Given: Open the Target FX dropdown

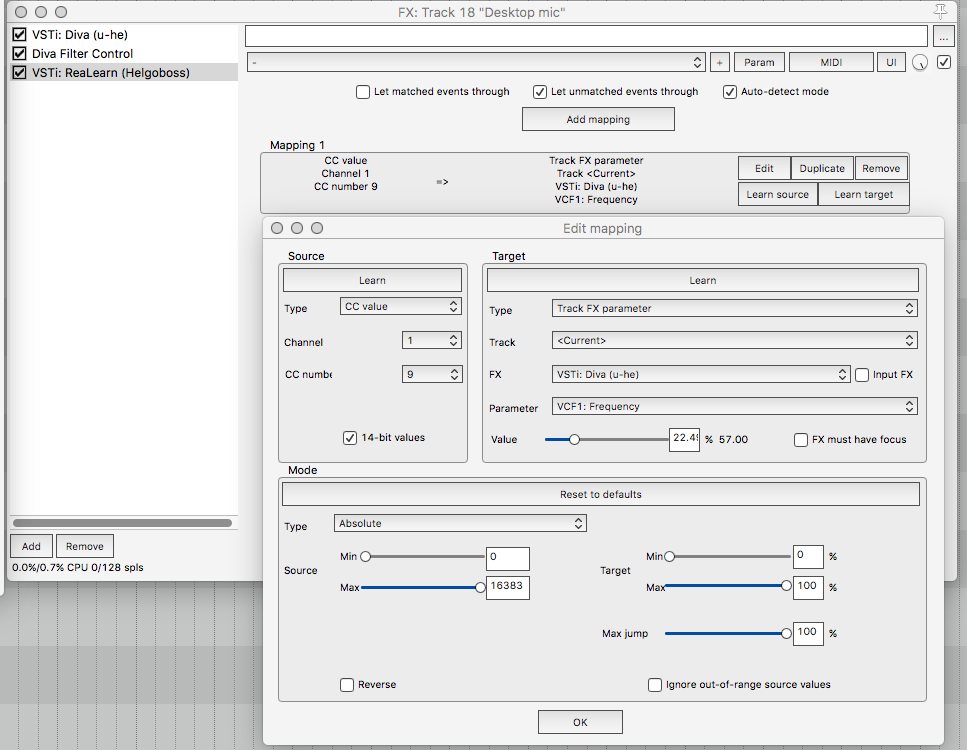Looking at the screenshot, I should tap(701, 375).
